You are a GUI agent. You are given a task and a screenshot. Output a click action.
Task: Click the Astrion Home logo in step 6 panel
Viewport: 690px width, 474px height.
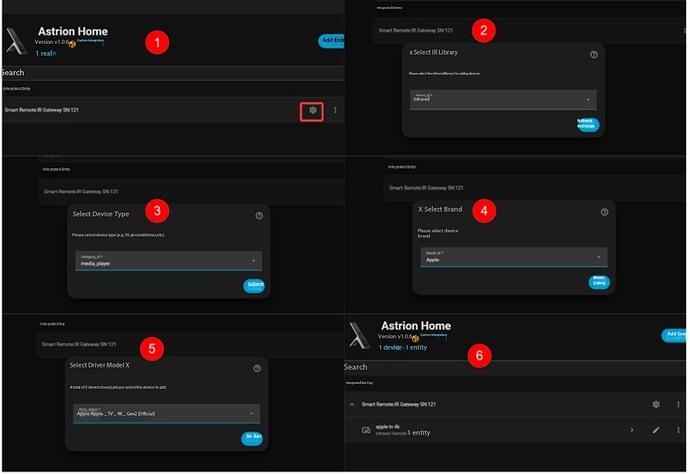[x=360, y=335]
